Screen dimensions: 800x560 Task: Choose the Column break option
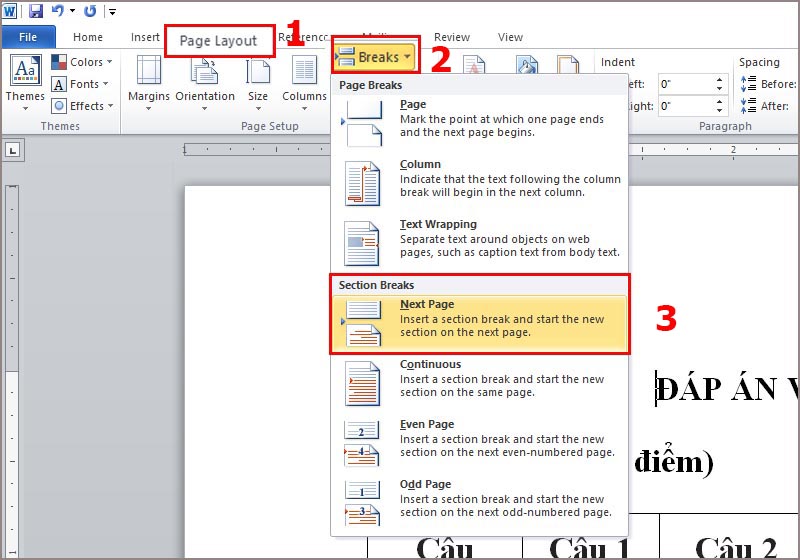pyautogui.click(x=479, y=183)
